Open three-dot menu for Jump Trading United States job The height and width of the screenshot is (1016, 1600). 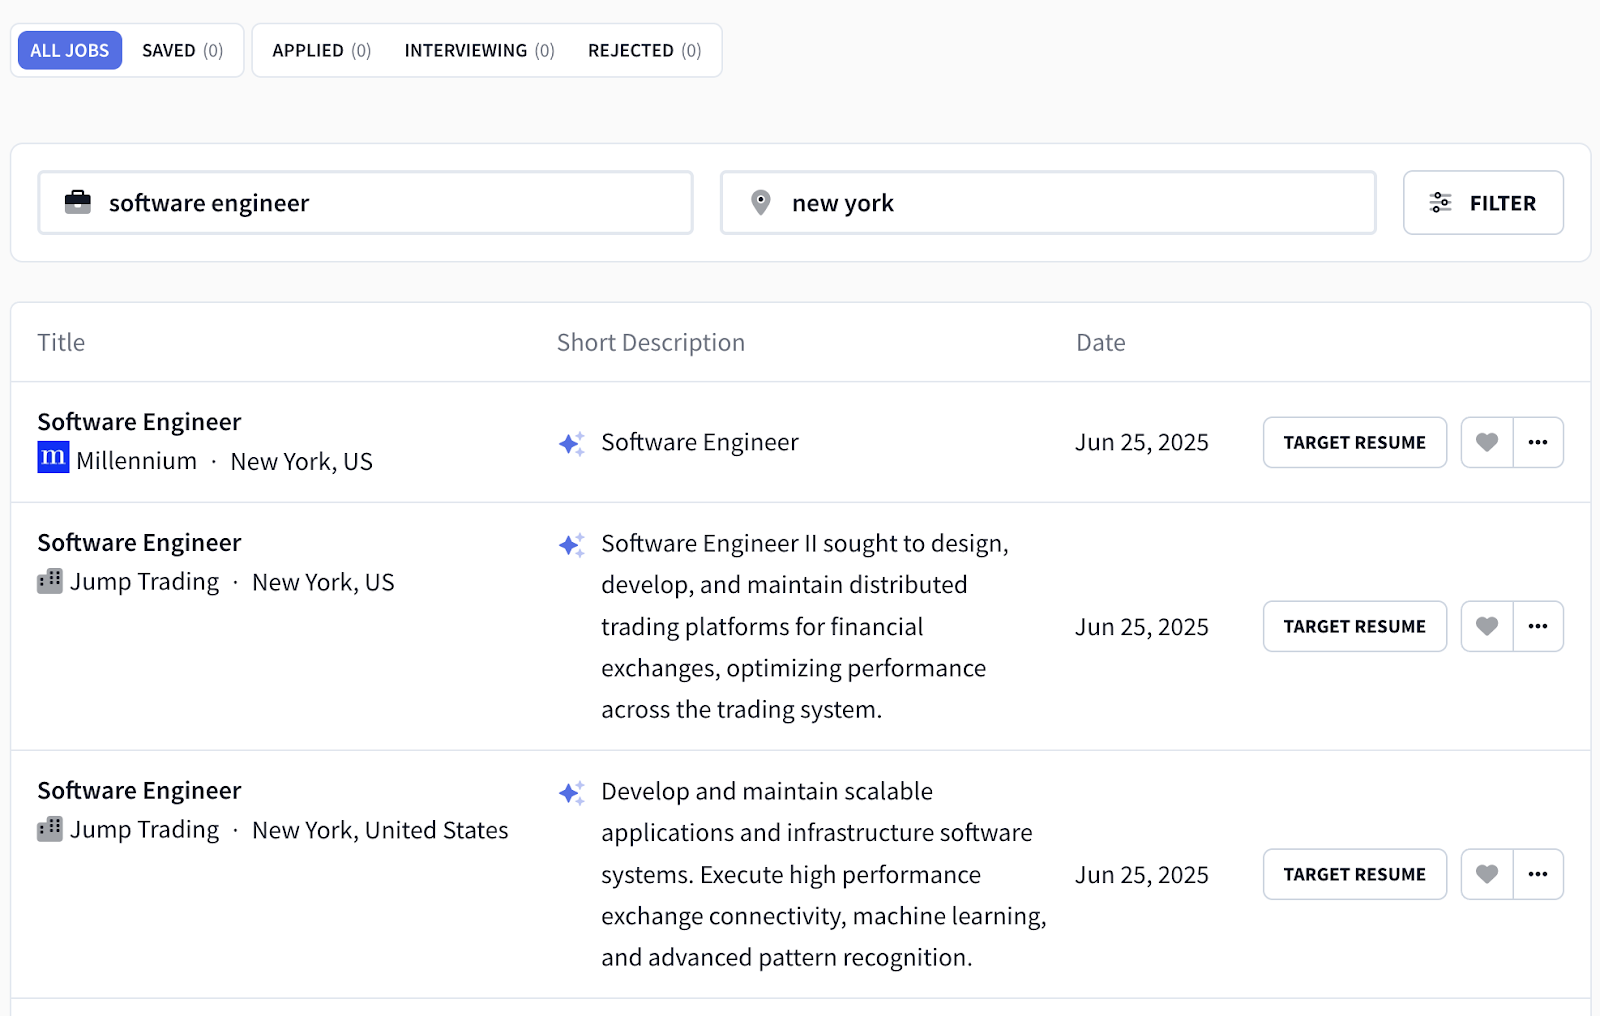point(1538,874)
